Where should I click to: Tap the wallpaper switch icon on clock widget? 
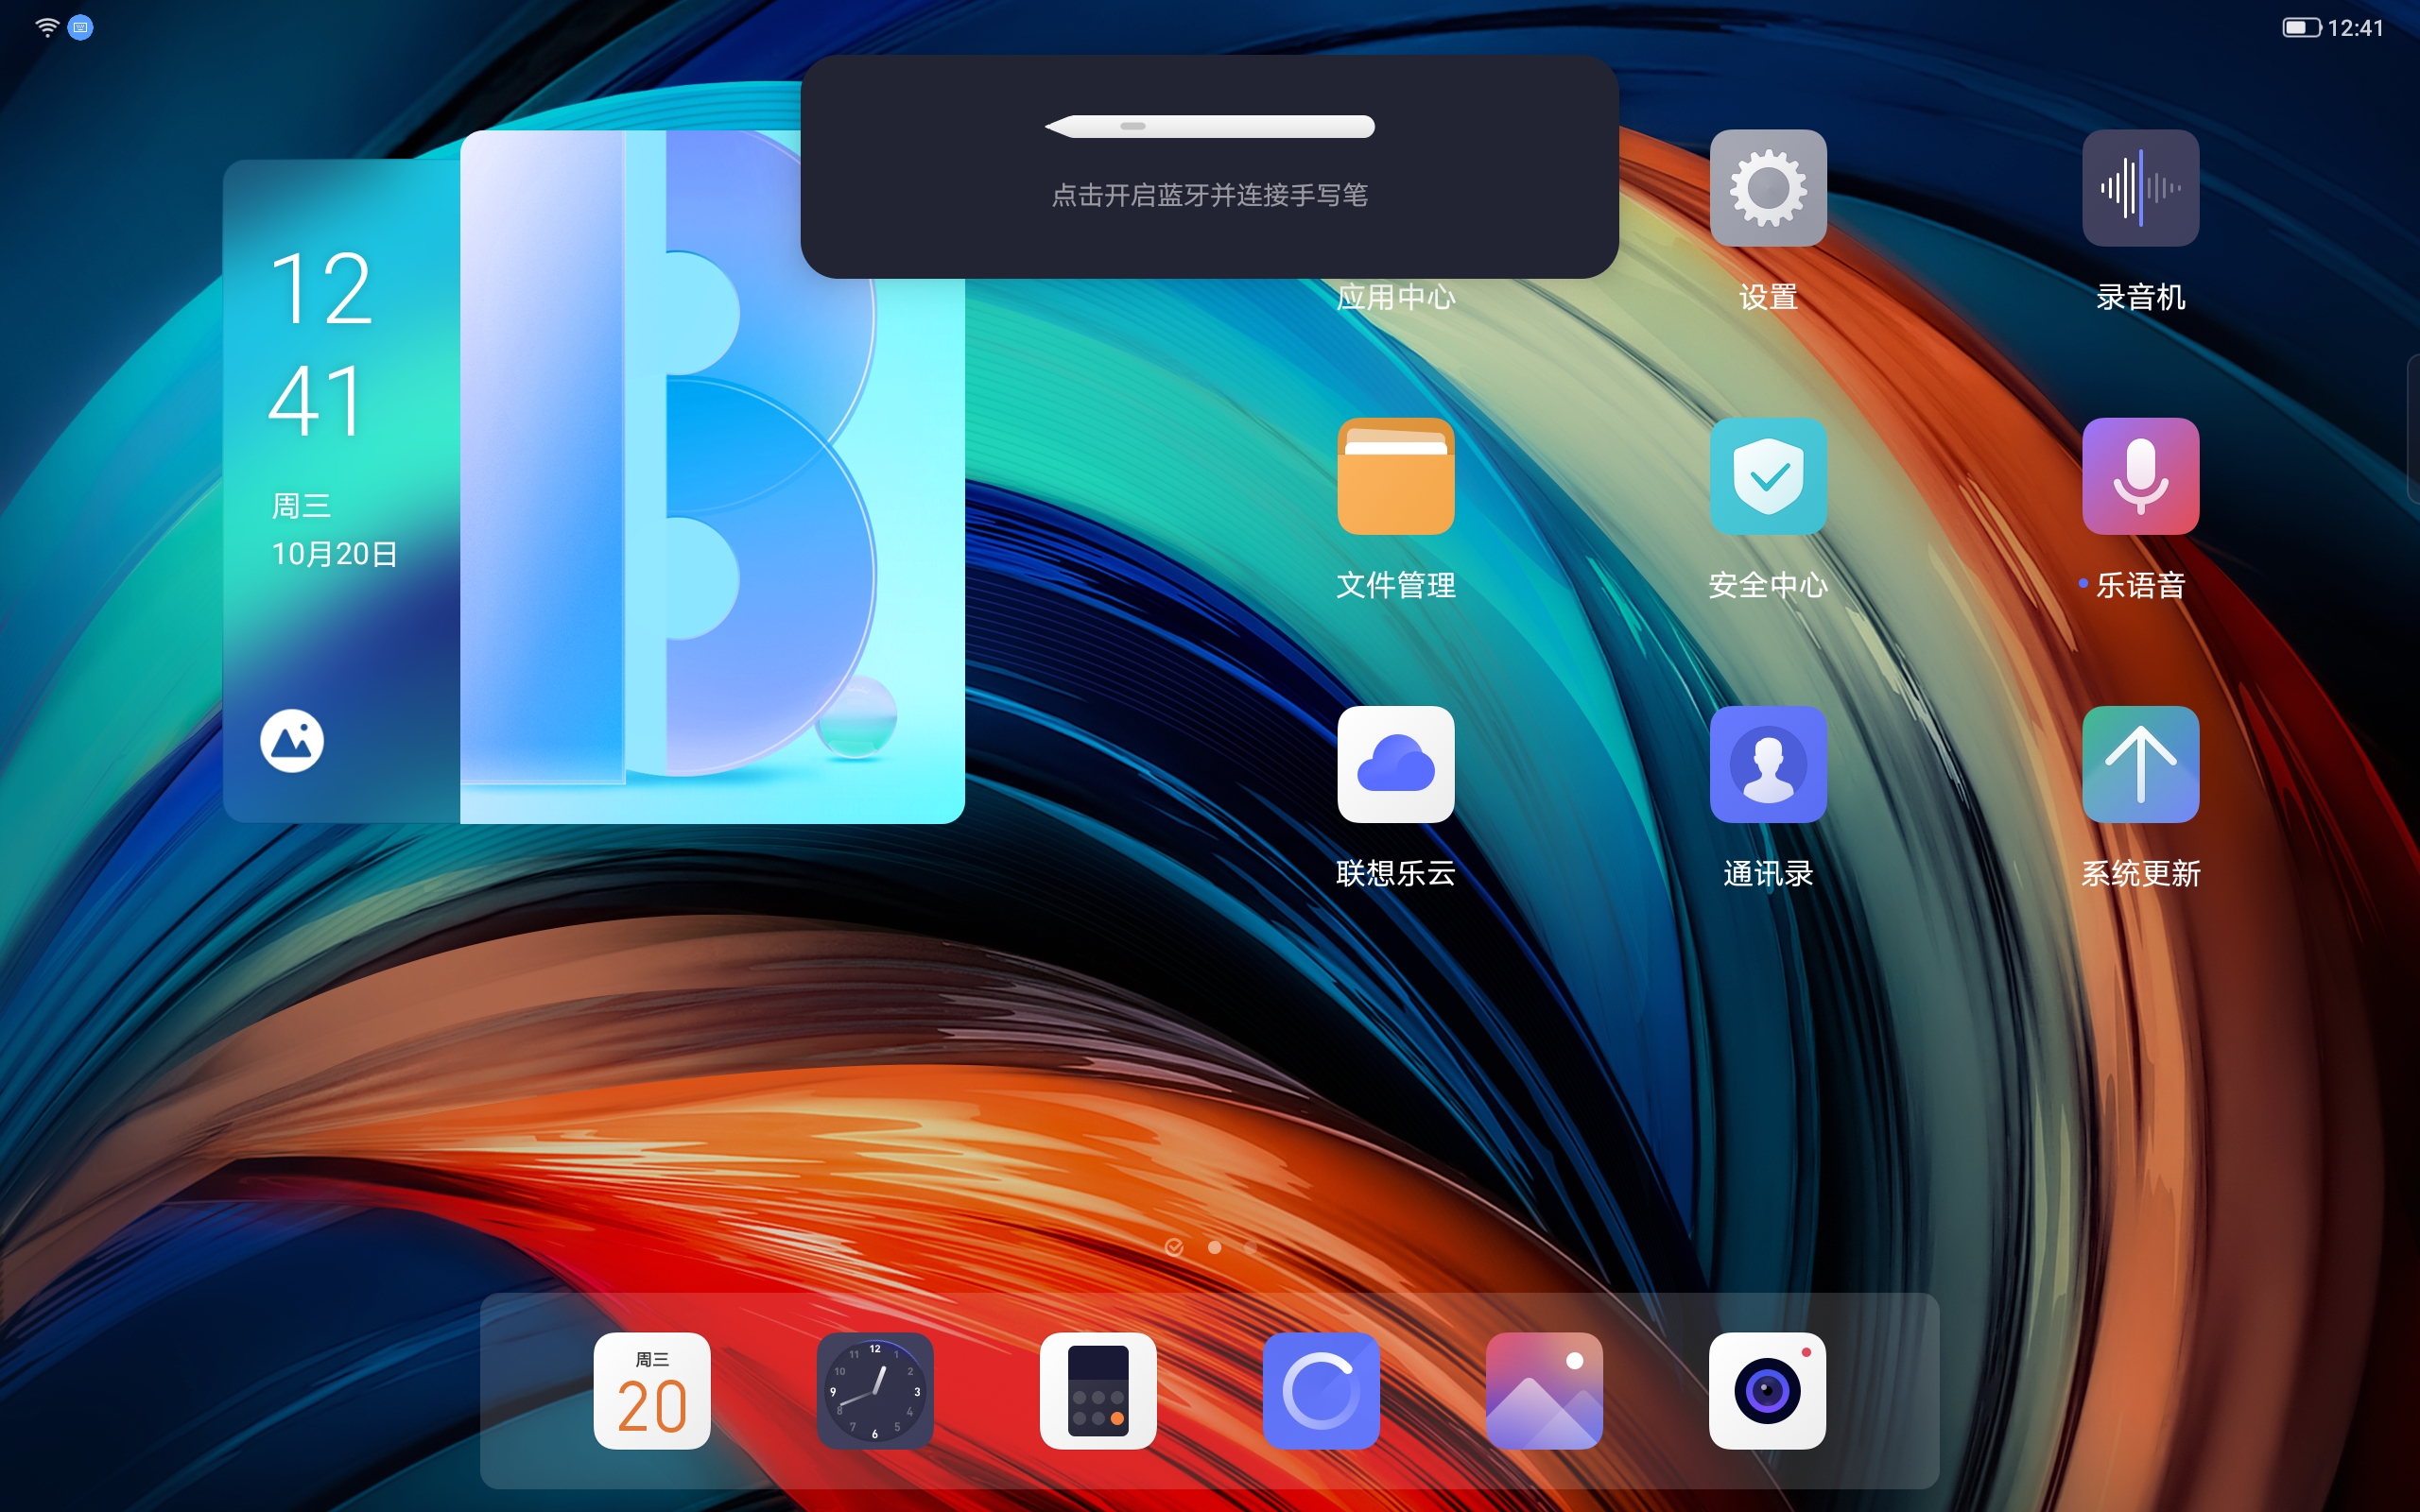pos(292,741)
